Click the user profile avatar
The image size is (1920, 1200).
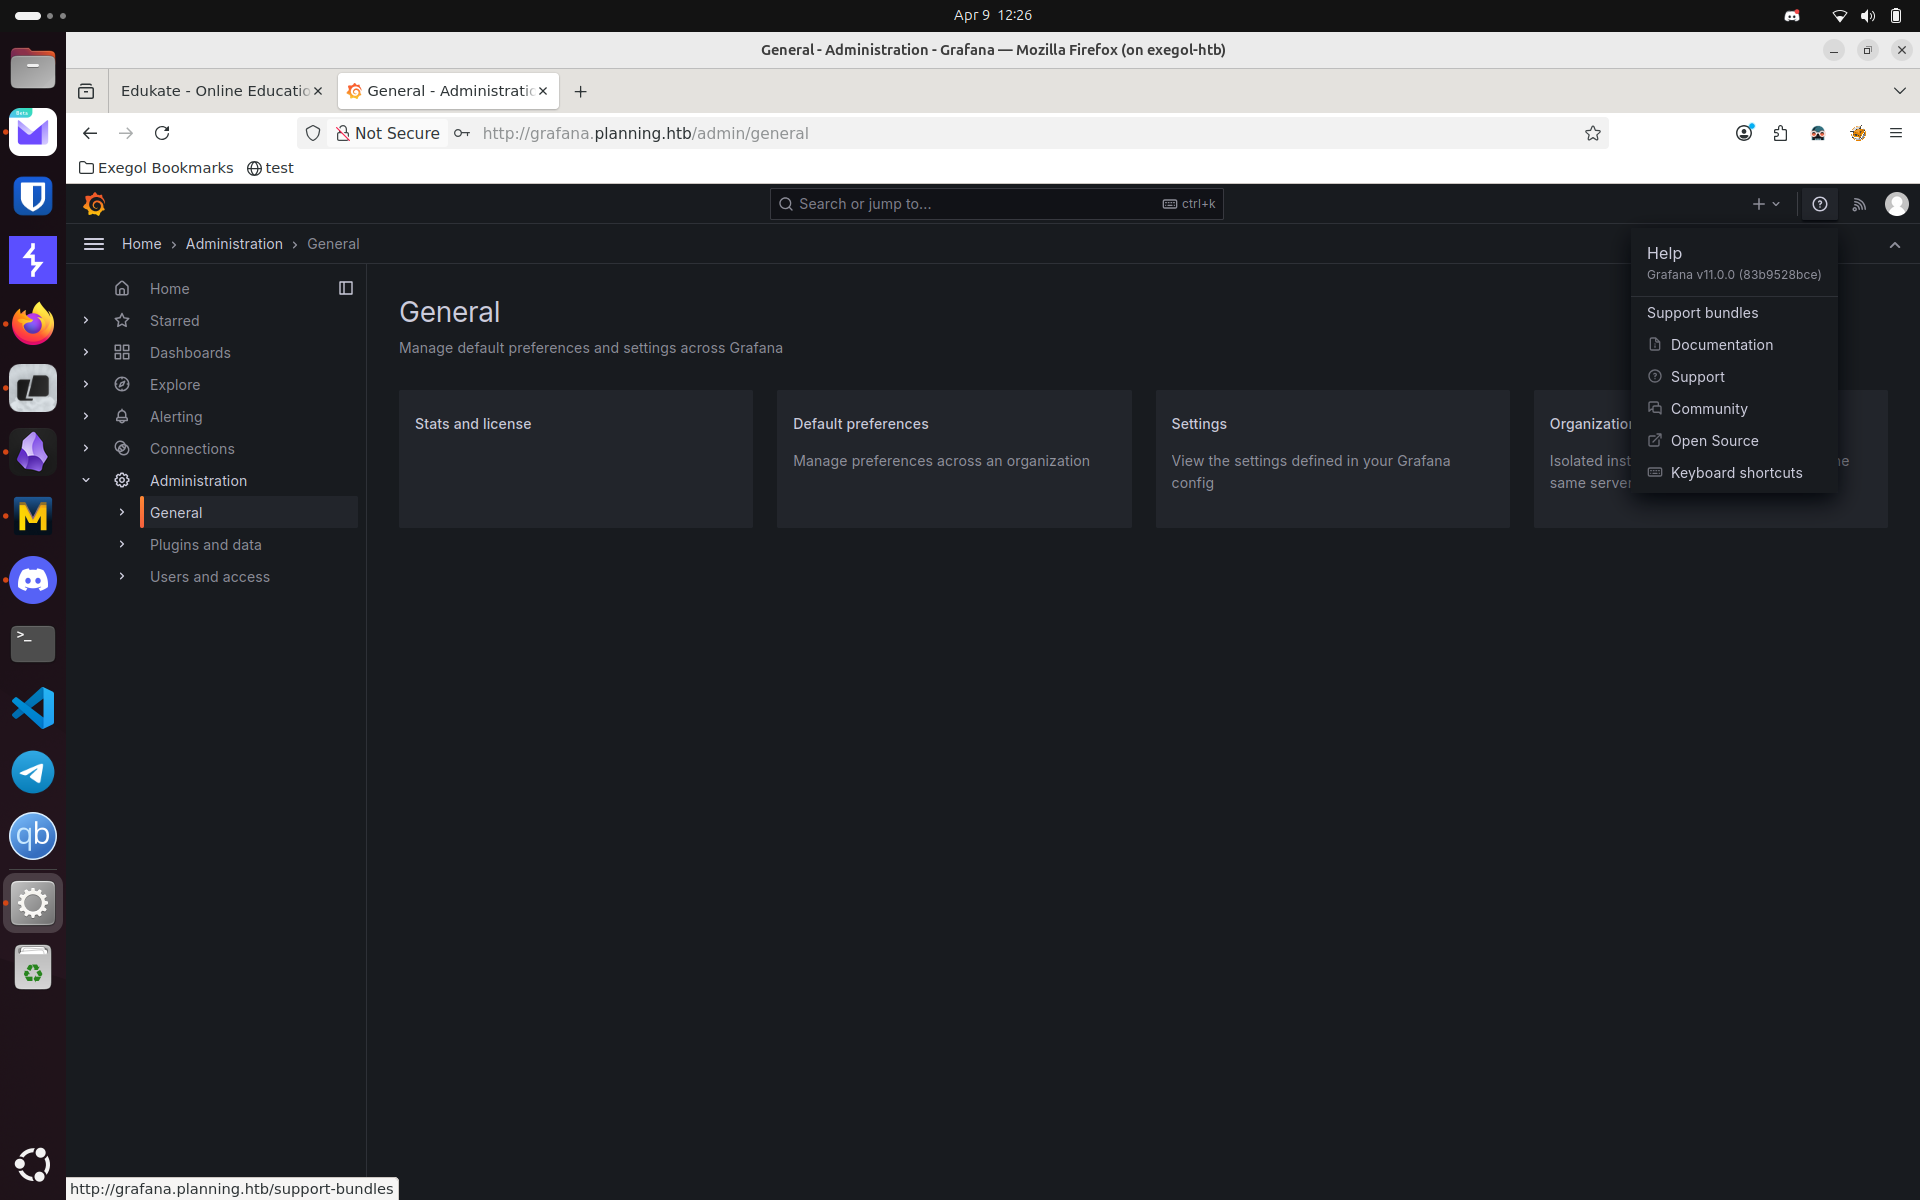1896,204
